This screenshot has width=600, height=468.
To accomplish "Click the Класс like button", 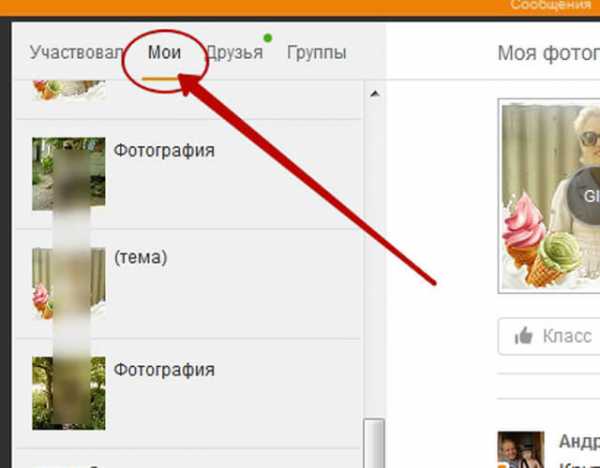I will coord(549,336).
